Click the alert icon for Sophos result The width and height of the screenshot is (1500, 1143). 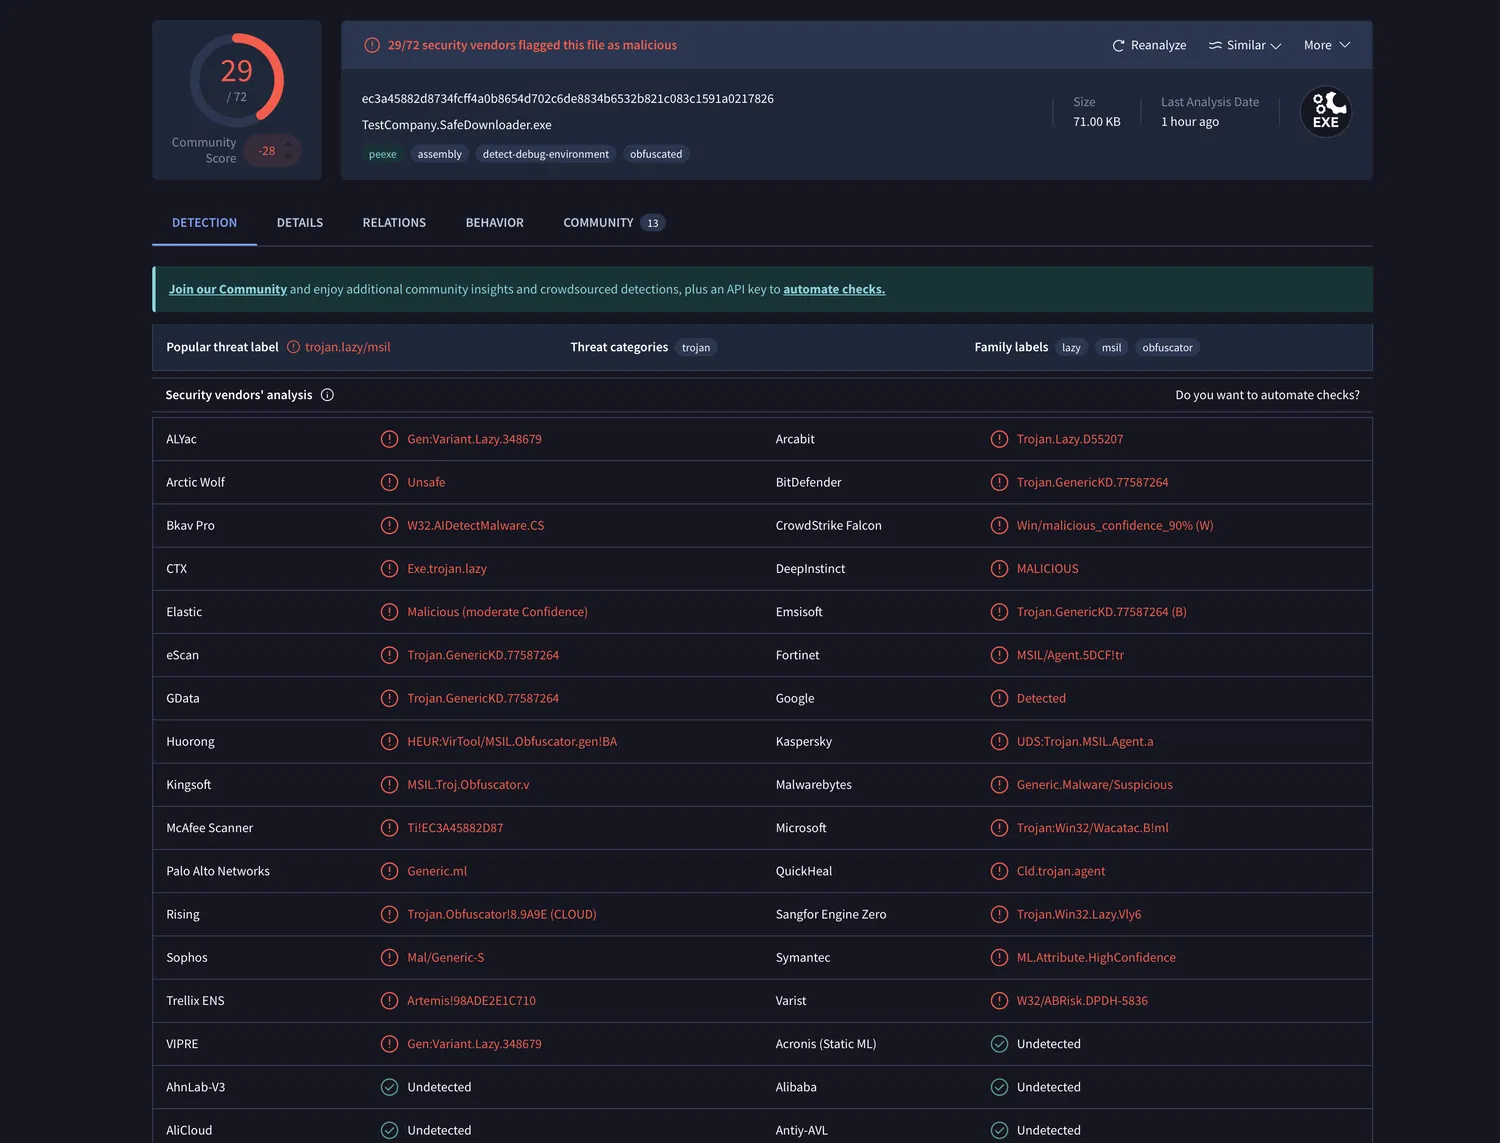[x=390, y=957]
